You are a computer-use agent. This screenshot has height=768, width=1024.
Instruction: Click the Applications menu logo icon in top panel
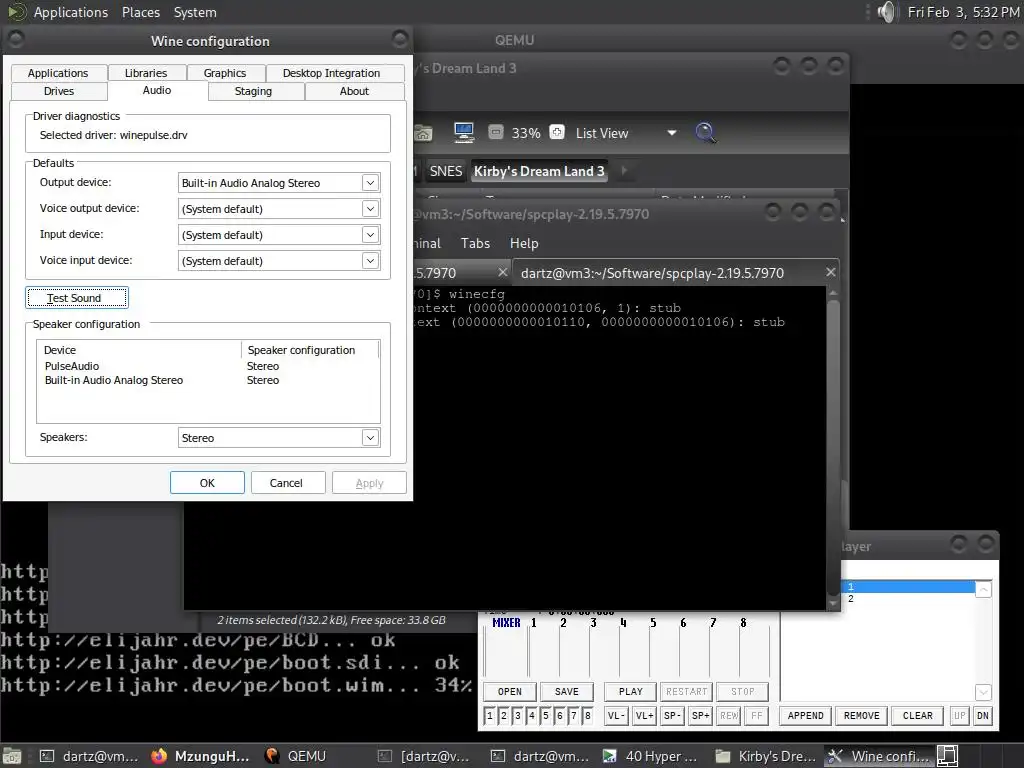tap(17, 12)
